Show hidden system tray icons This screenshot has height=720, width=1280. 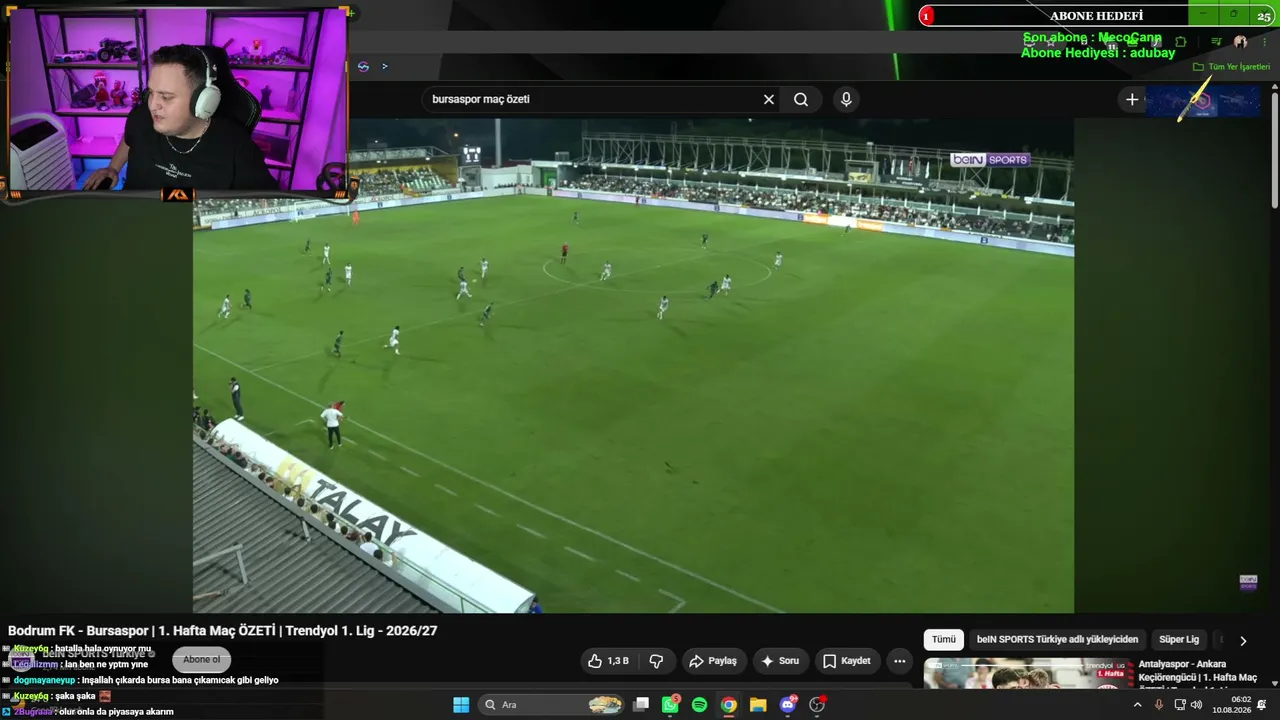click(x=1137, y=705)
